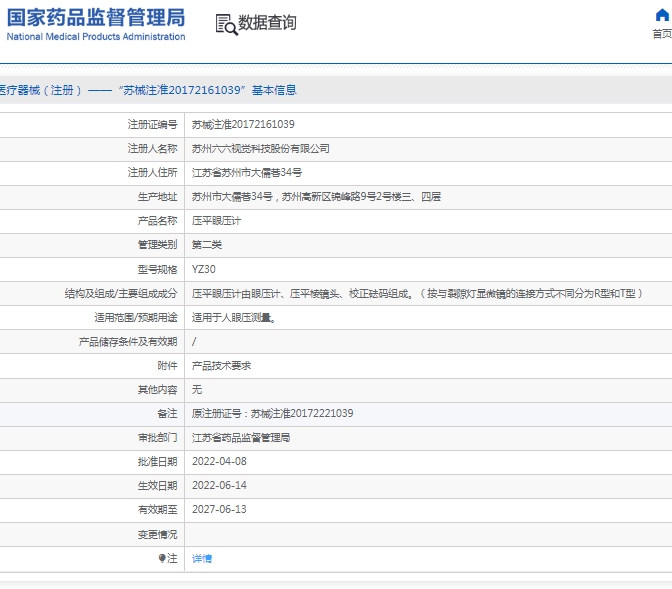Click the 数据查询 magnifier document icon
The image size is (672, 589).
(x=226, y=24)
